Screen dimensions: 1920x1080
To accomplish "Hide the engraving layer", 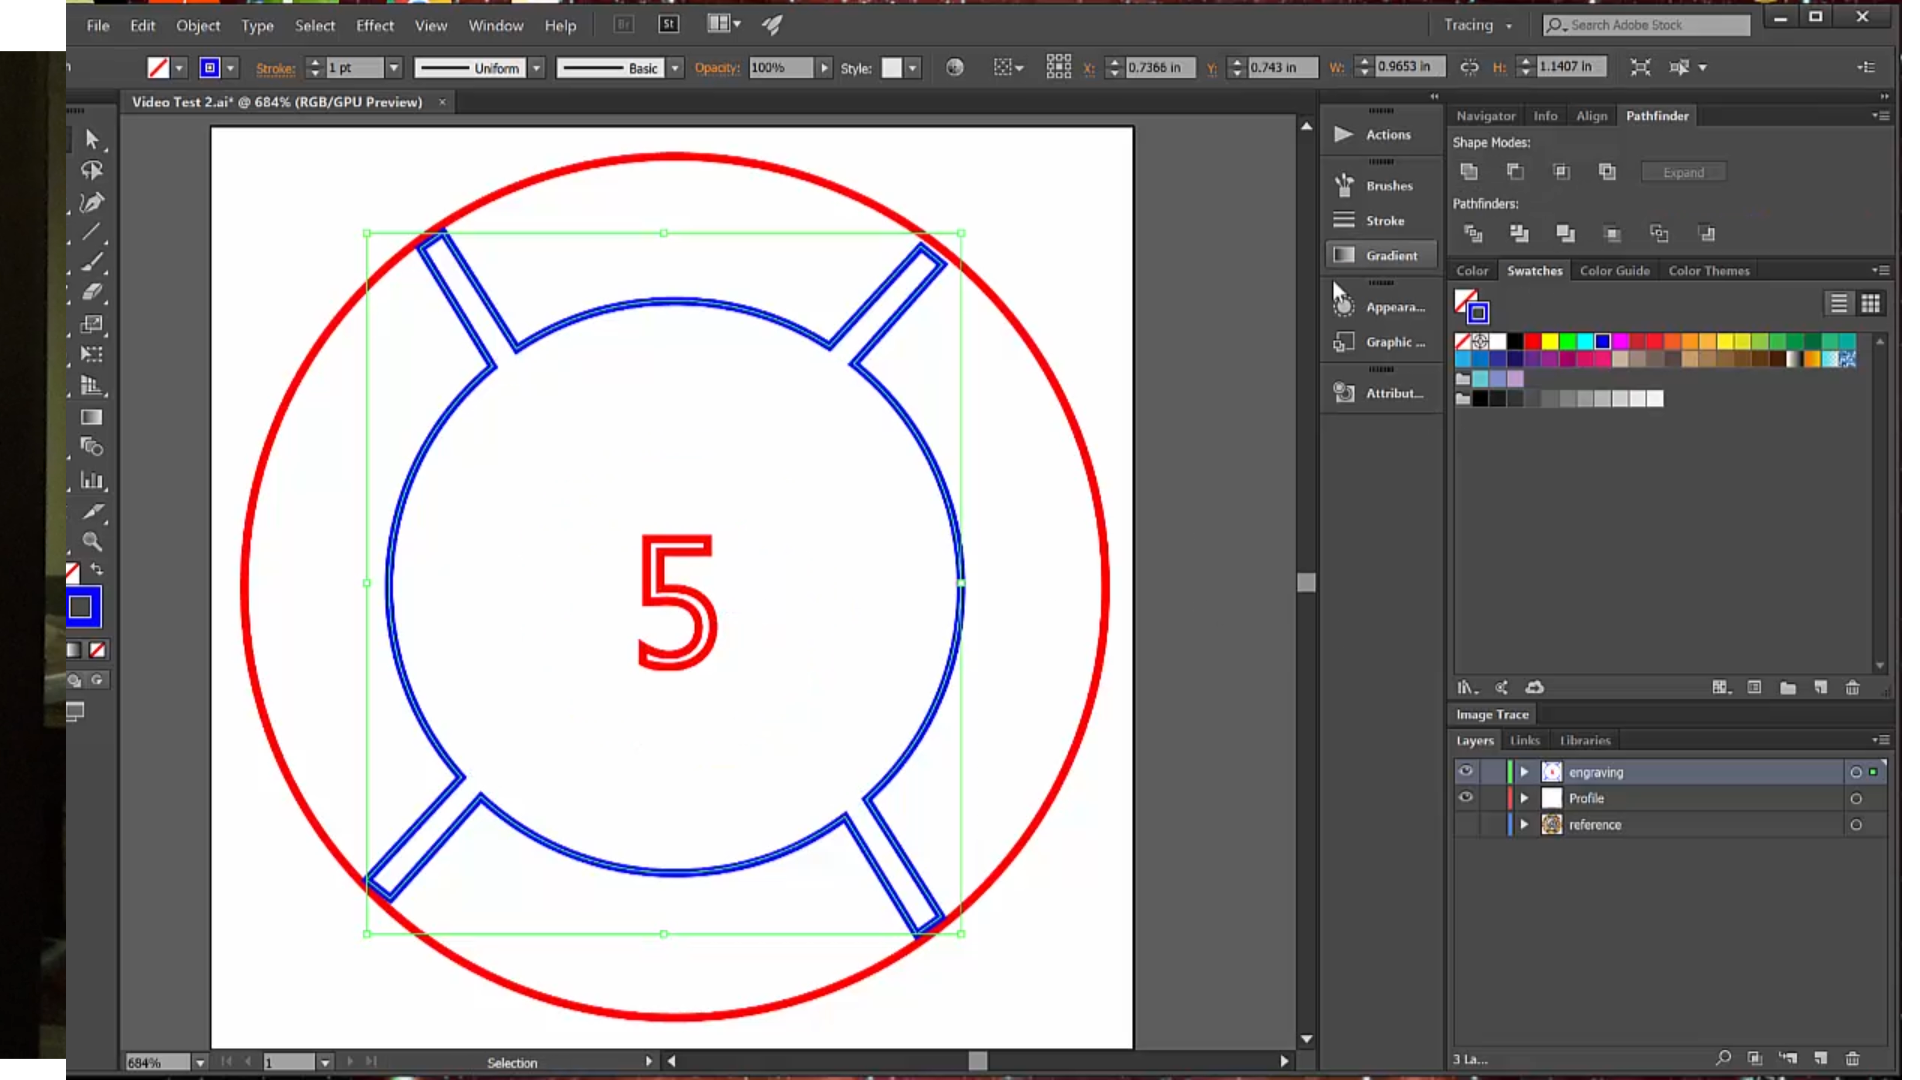I will pos(1466,772).
